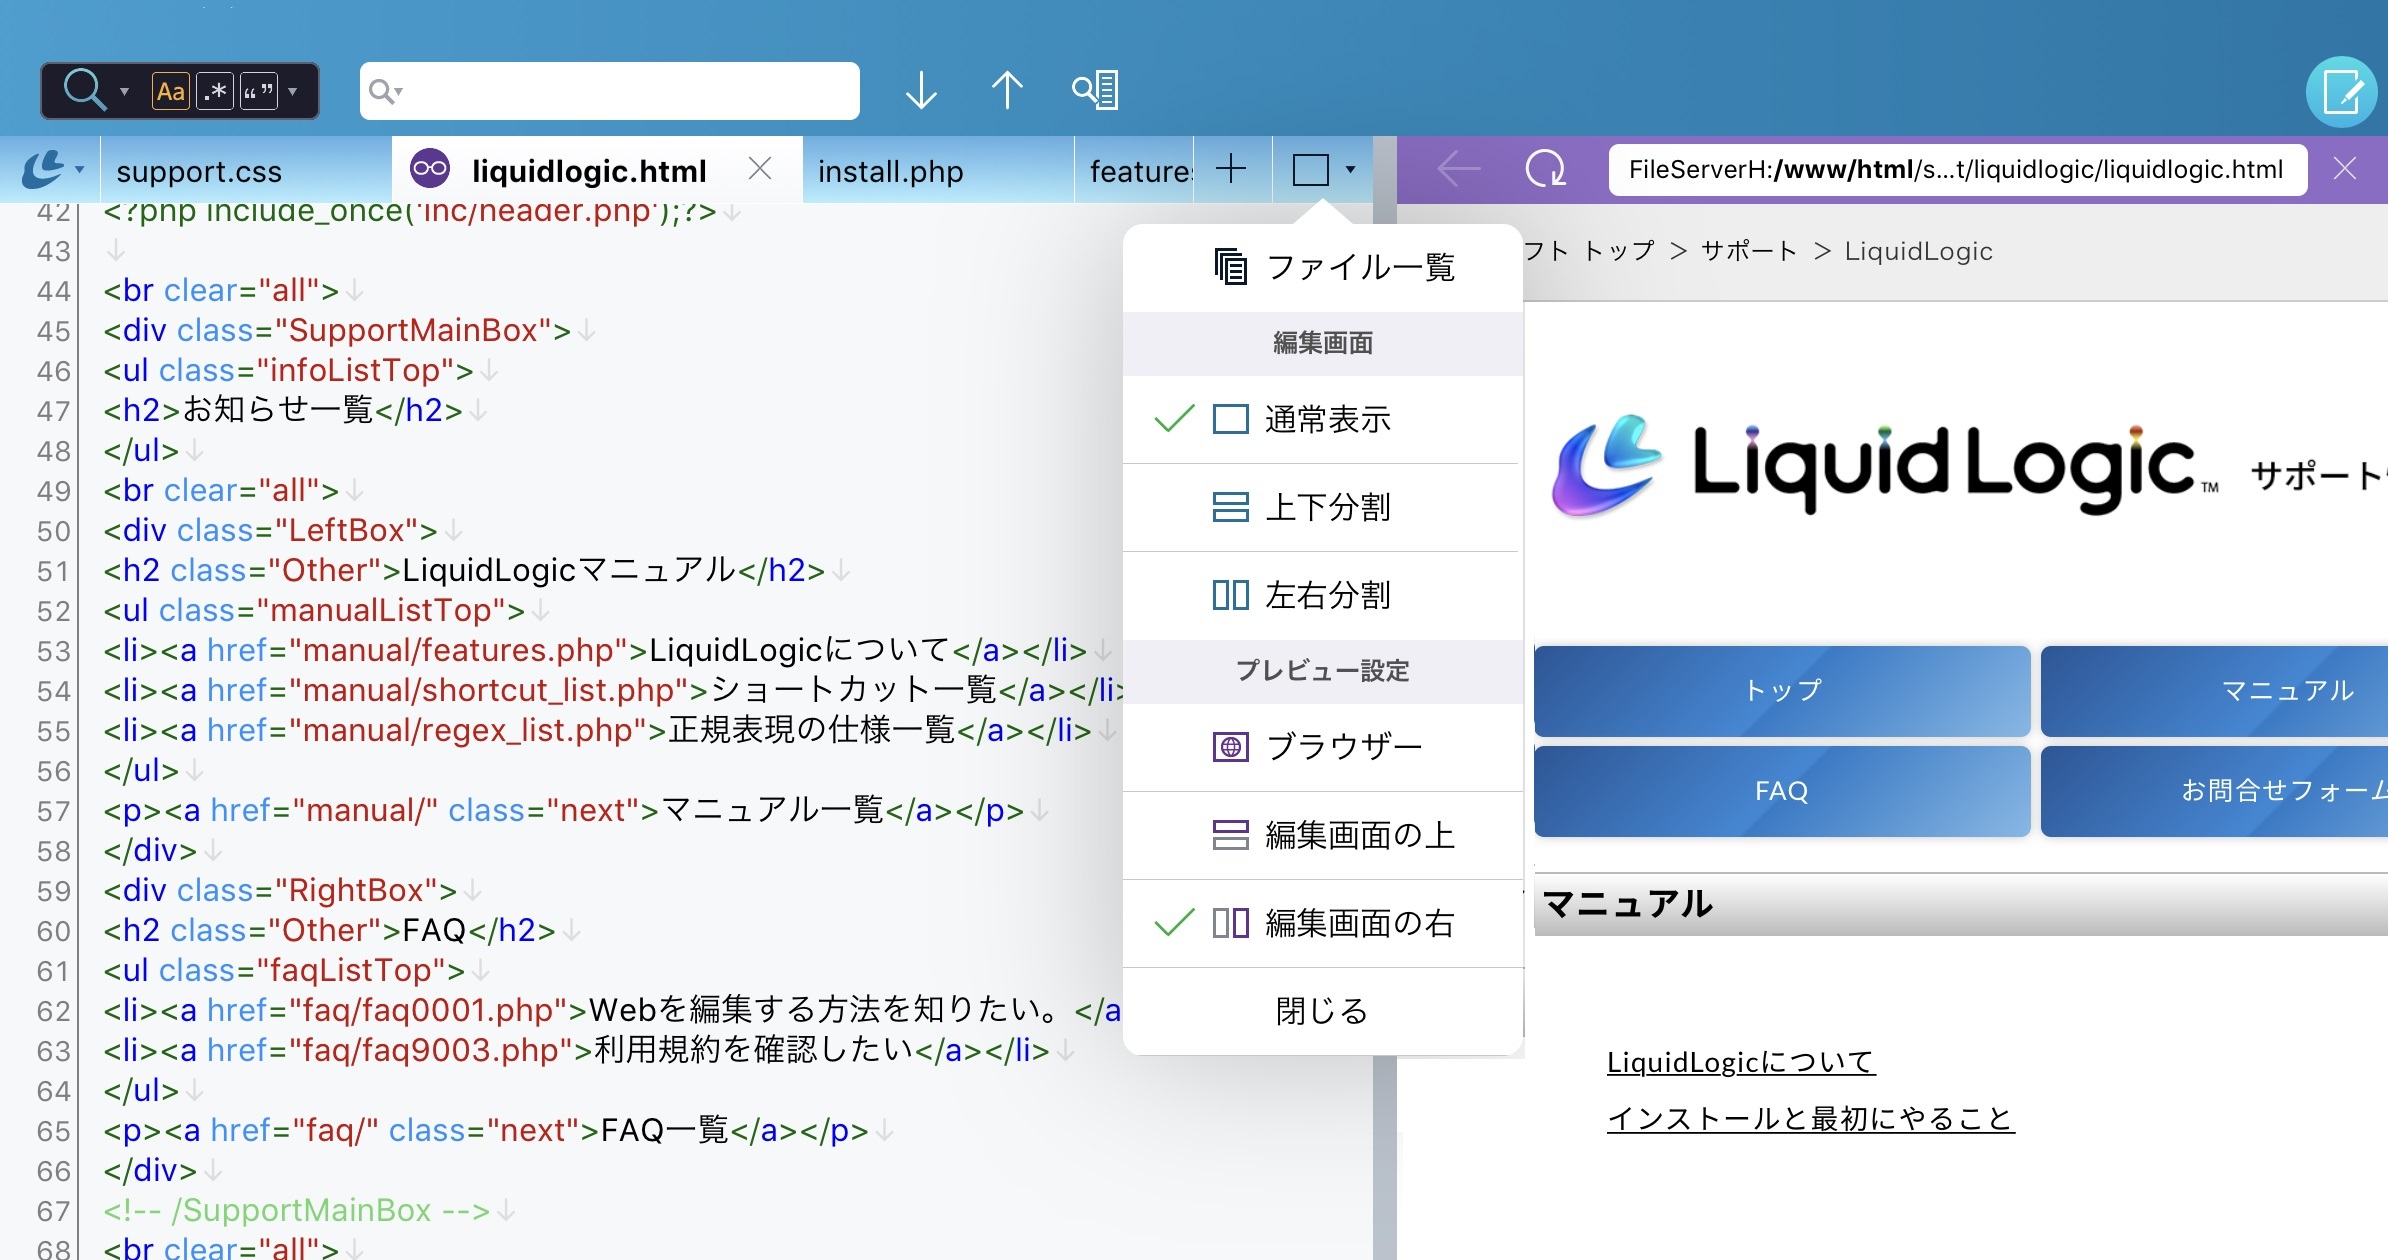Open the search results list icon

(1095, 90)
